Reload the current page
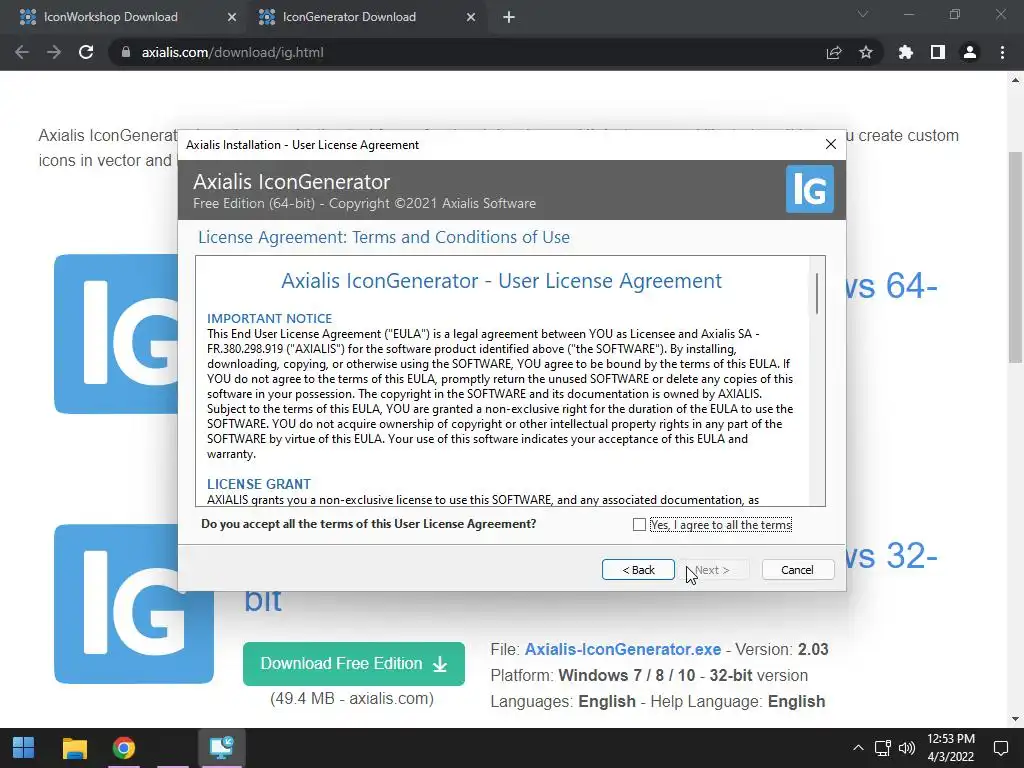1024x768 pixels. point(86,52)
